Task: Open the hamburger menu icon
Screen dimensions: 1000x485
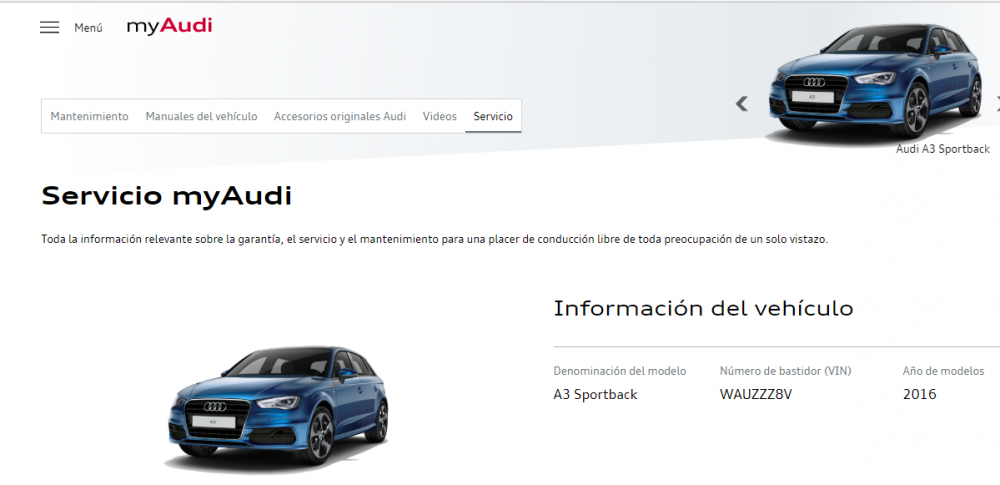Action: coord(49,27)
